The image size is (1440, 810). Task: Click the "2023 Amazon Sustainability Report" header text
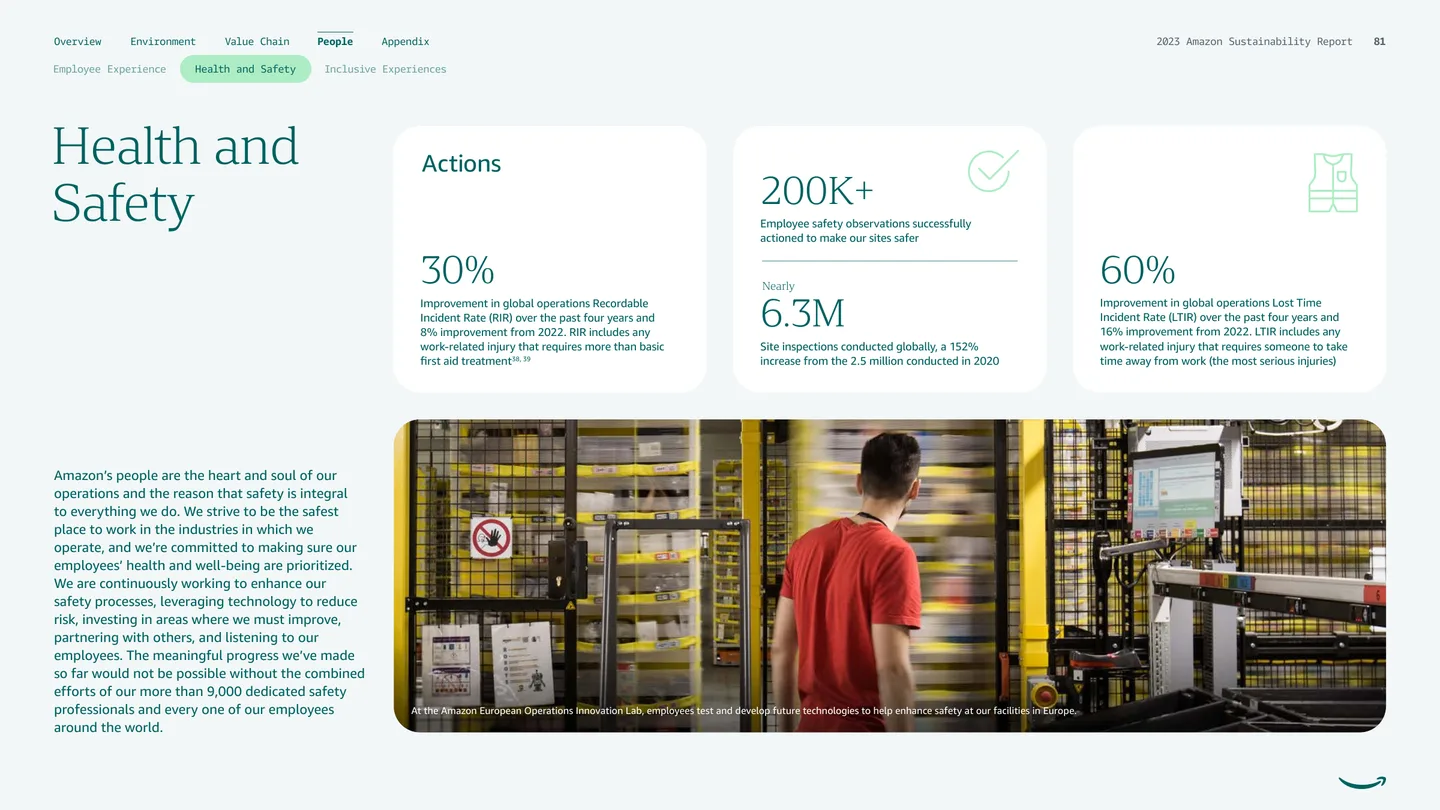tap(1254, 42)
